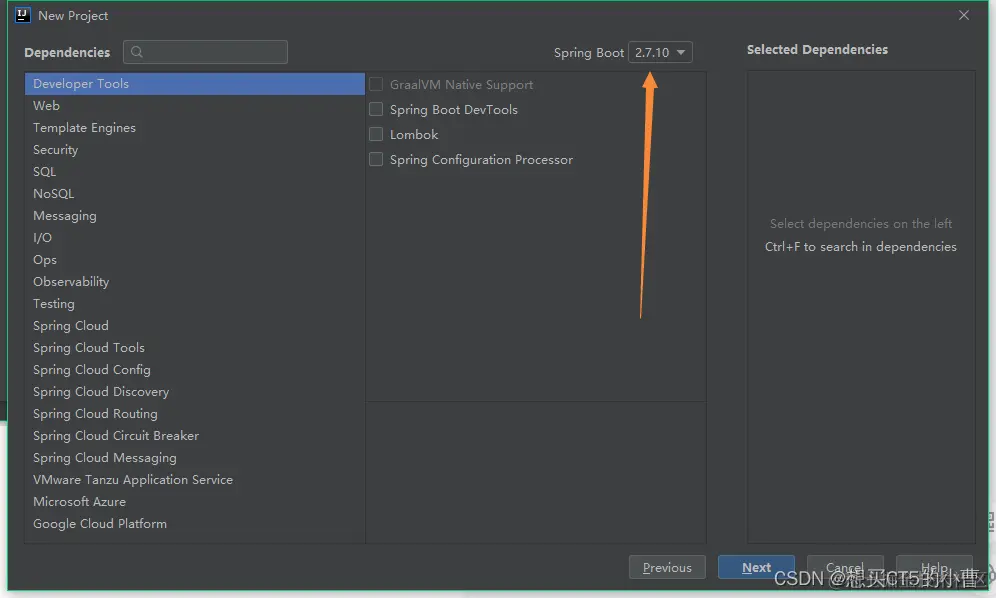This screenshot has width=996, height=598.
Task: Close the New Project dialog
Action: [x=964, y=15]
